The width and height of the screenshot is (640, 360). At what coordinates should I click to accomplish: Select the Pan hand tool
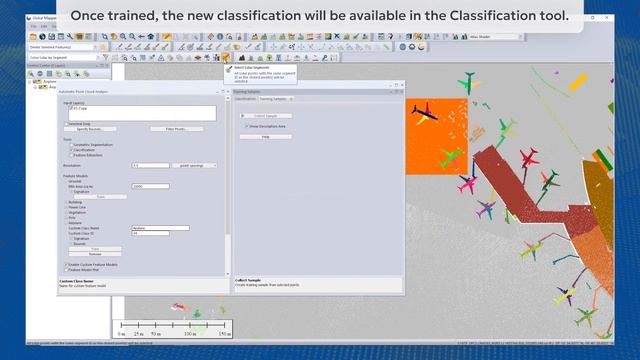[114, 37]
